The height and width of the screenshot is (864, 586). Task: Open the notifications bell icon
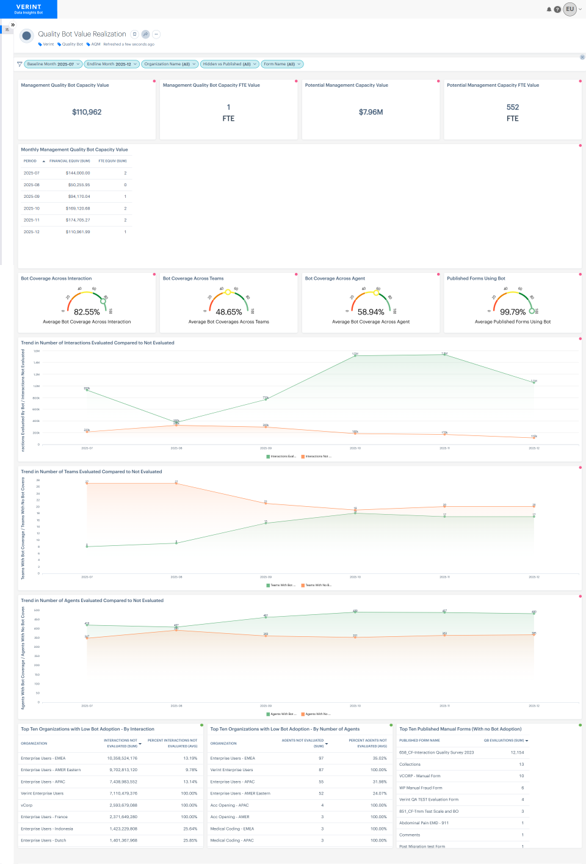click(549, 9)
